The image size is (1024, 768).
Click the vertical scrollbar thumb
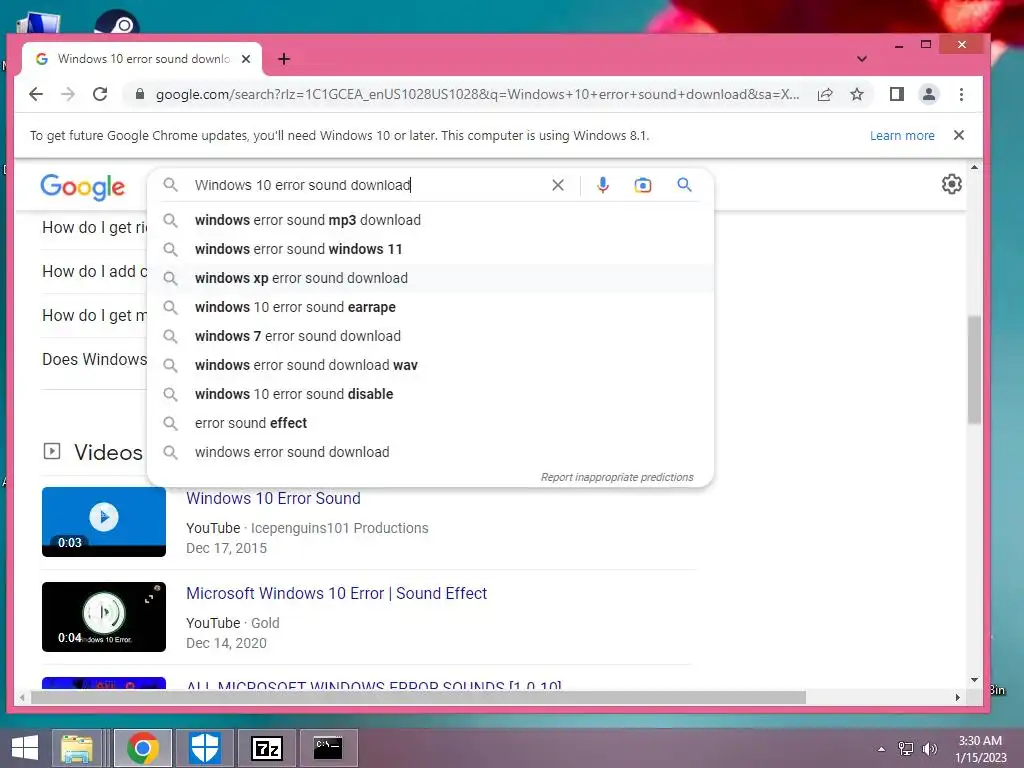974,370
